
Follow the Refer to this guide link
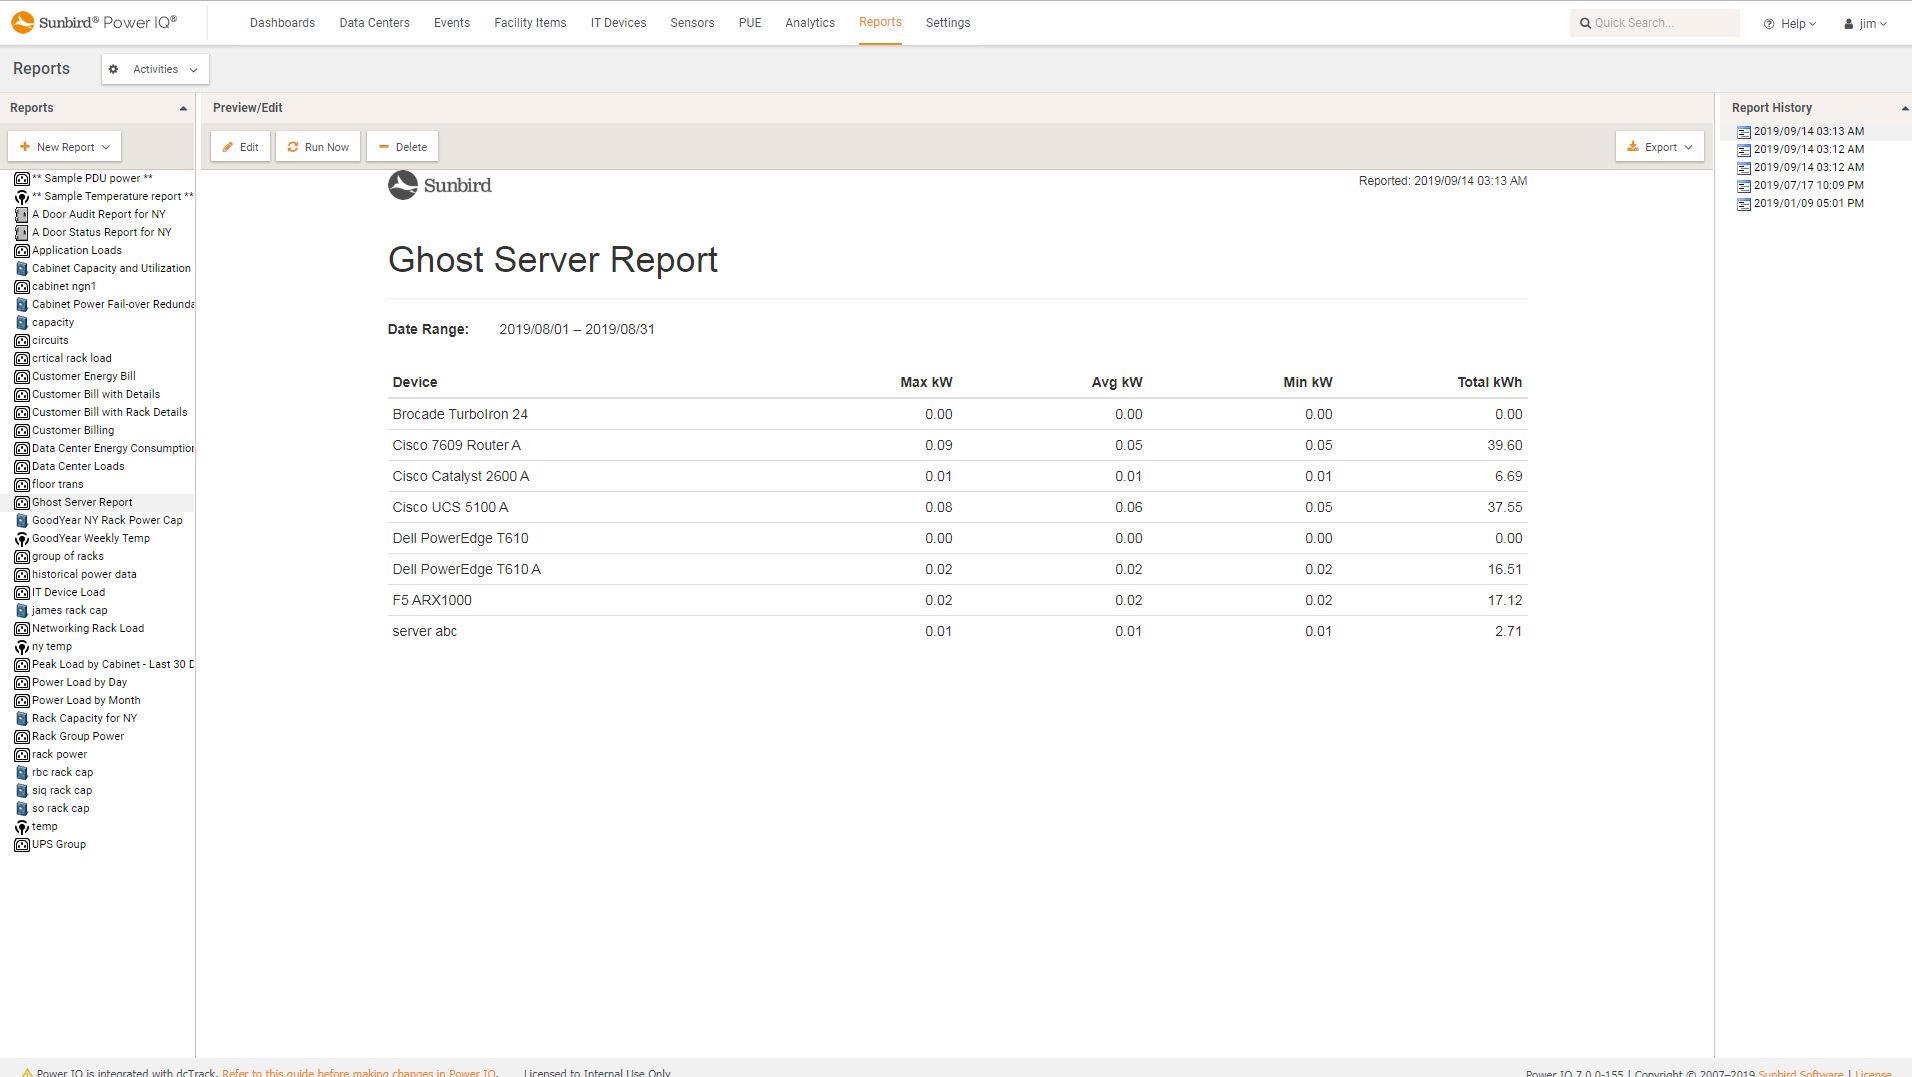pos(358,1072)
